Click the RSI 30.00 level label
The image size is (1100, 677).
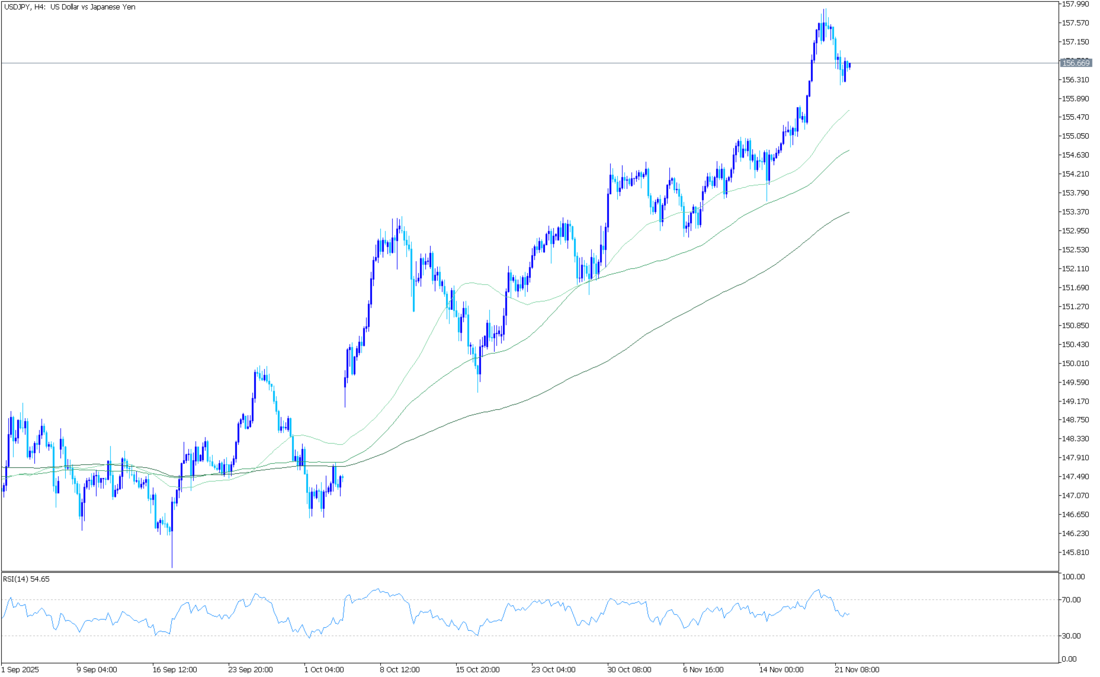pyautogui.click(x=1073, y=636)
